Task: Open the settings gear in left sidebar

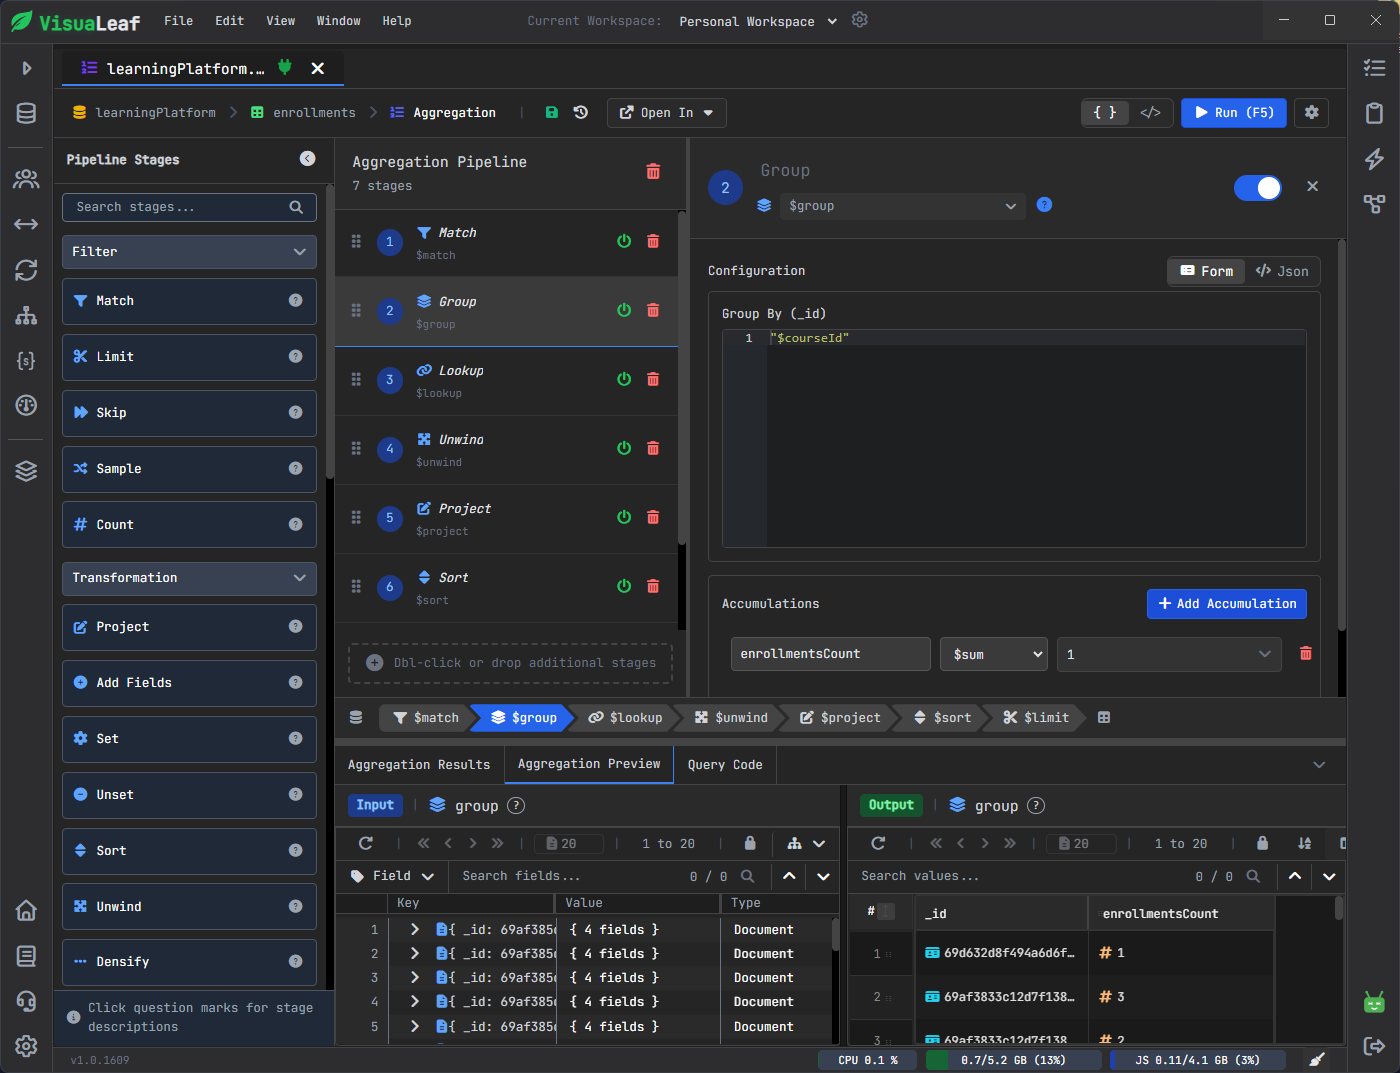Action: click(x=26, y=1046)
